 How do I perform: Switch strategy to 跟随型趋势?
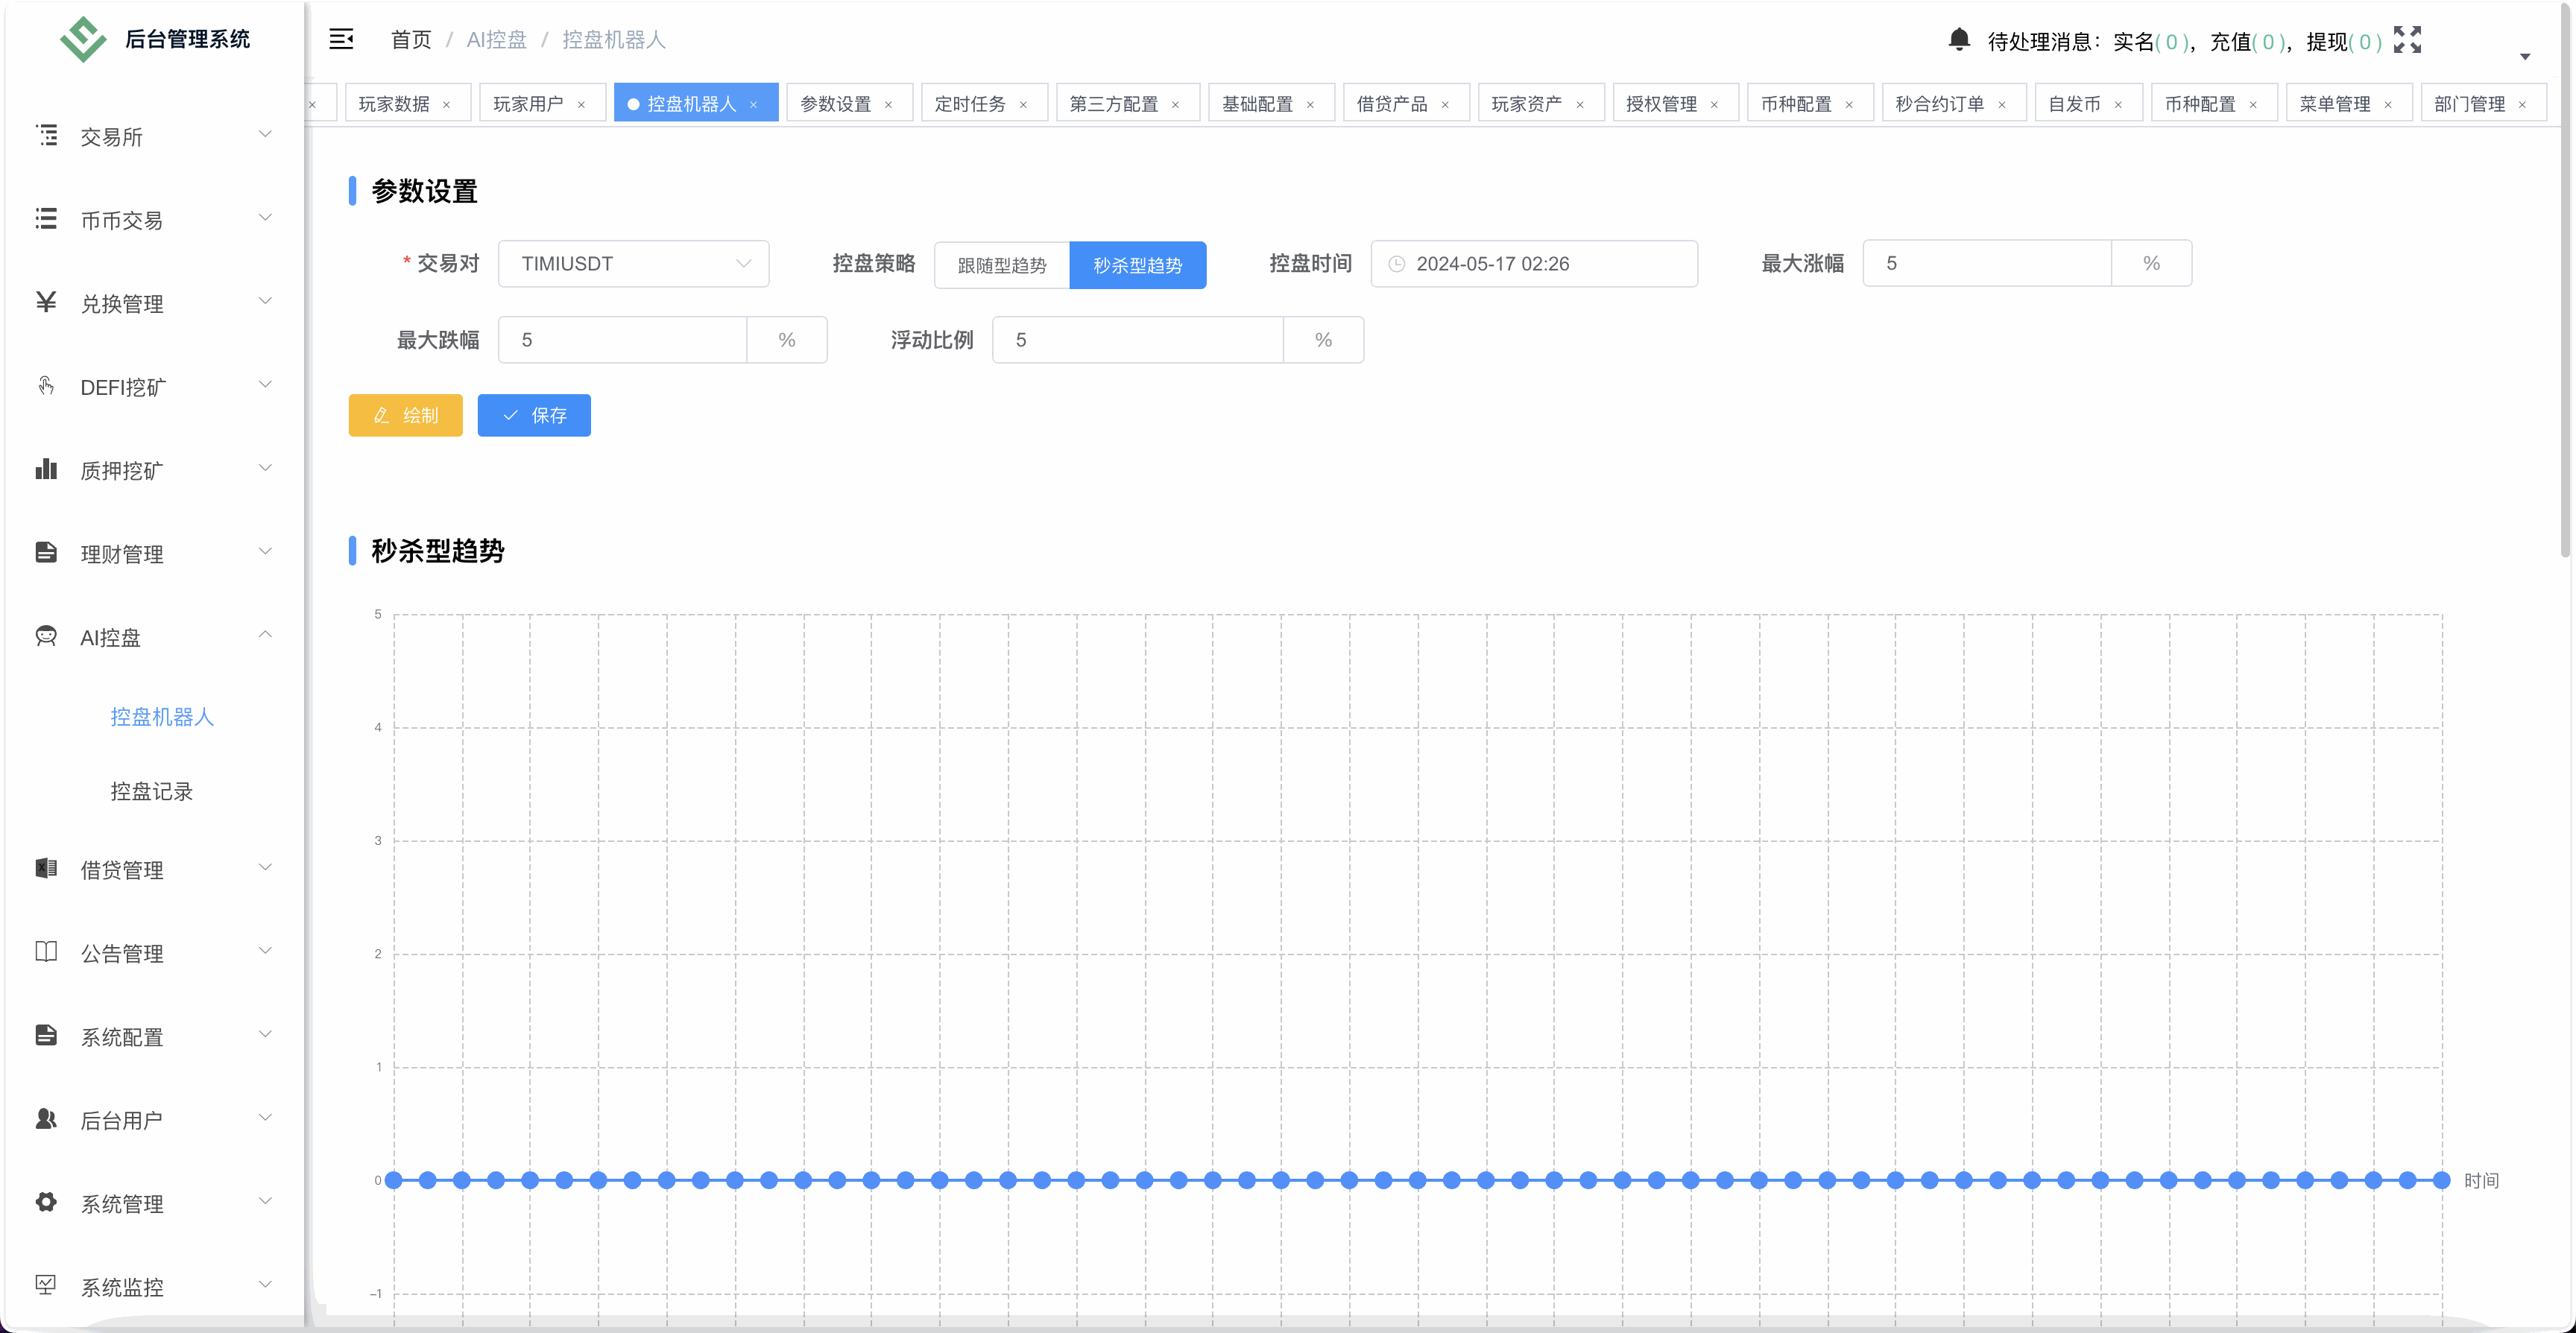(1000, 264)
